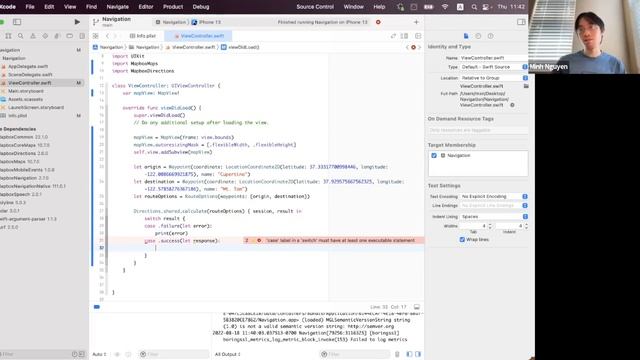
Task: Toggle Navigation target membership checkbox
Action: [434, 156]
